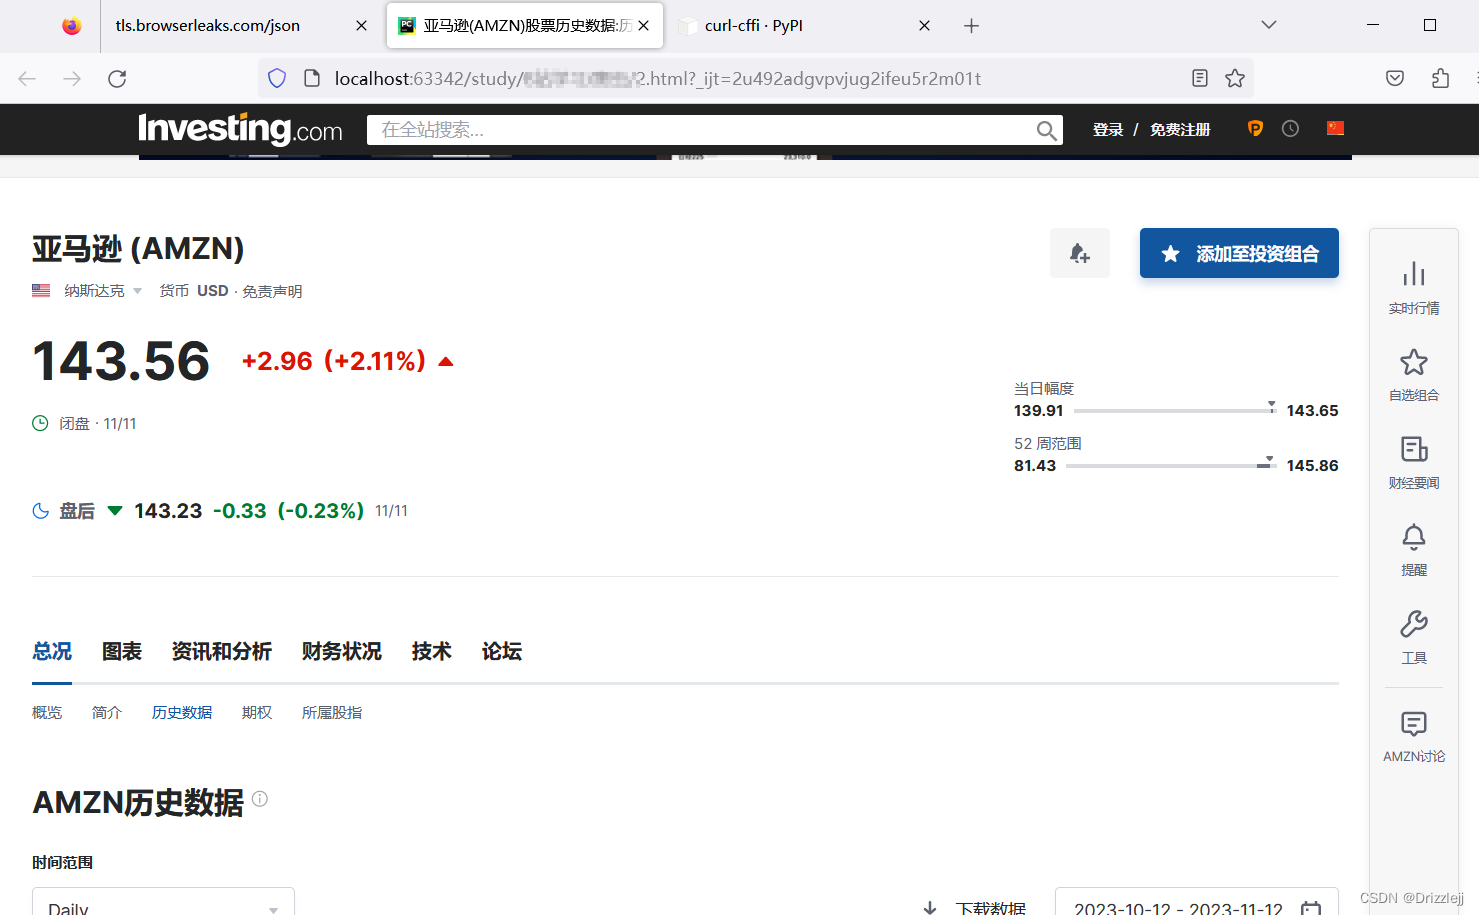Select the 财务状况 tab
1479x915 pixels.
pos(342,651)
